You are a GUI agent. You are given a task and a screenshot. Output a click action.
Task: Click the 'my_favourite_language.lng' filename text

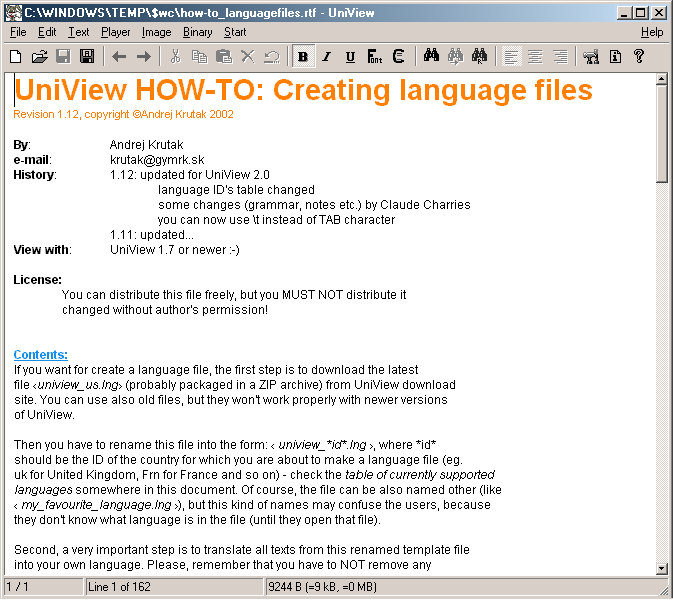pyautogui.click(x=96, y=505)
